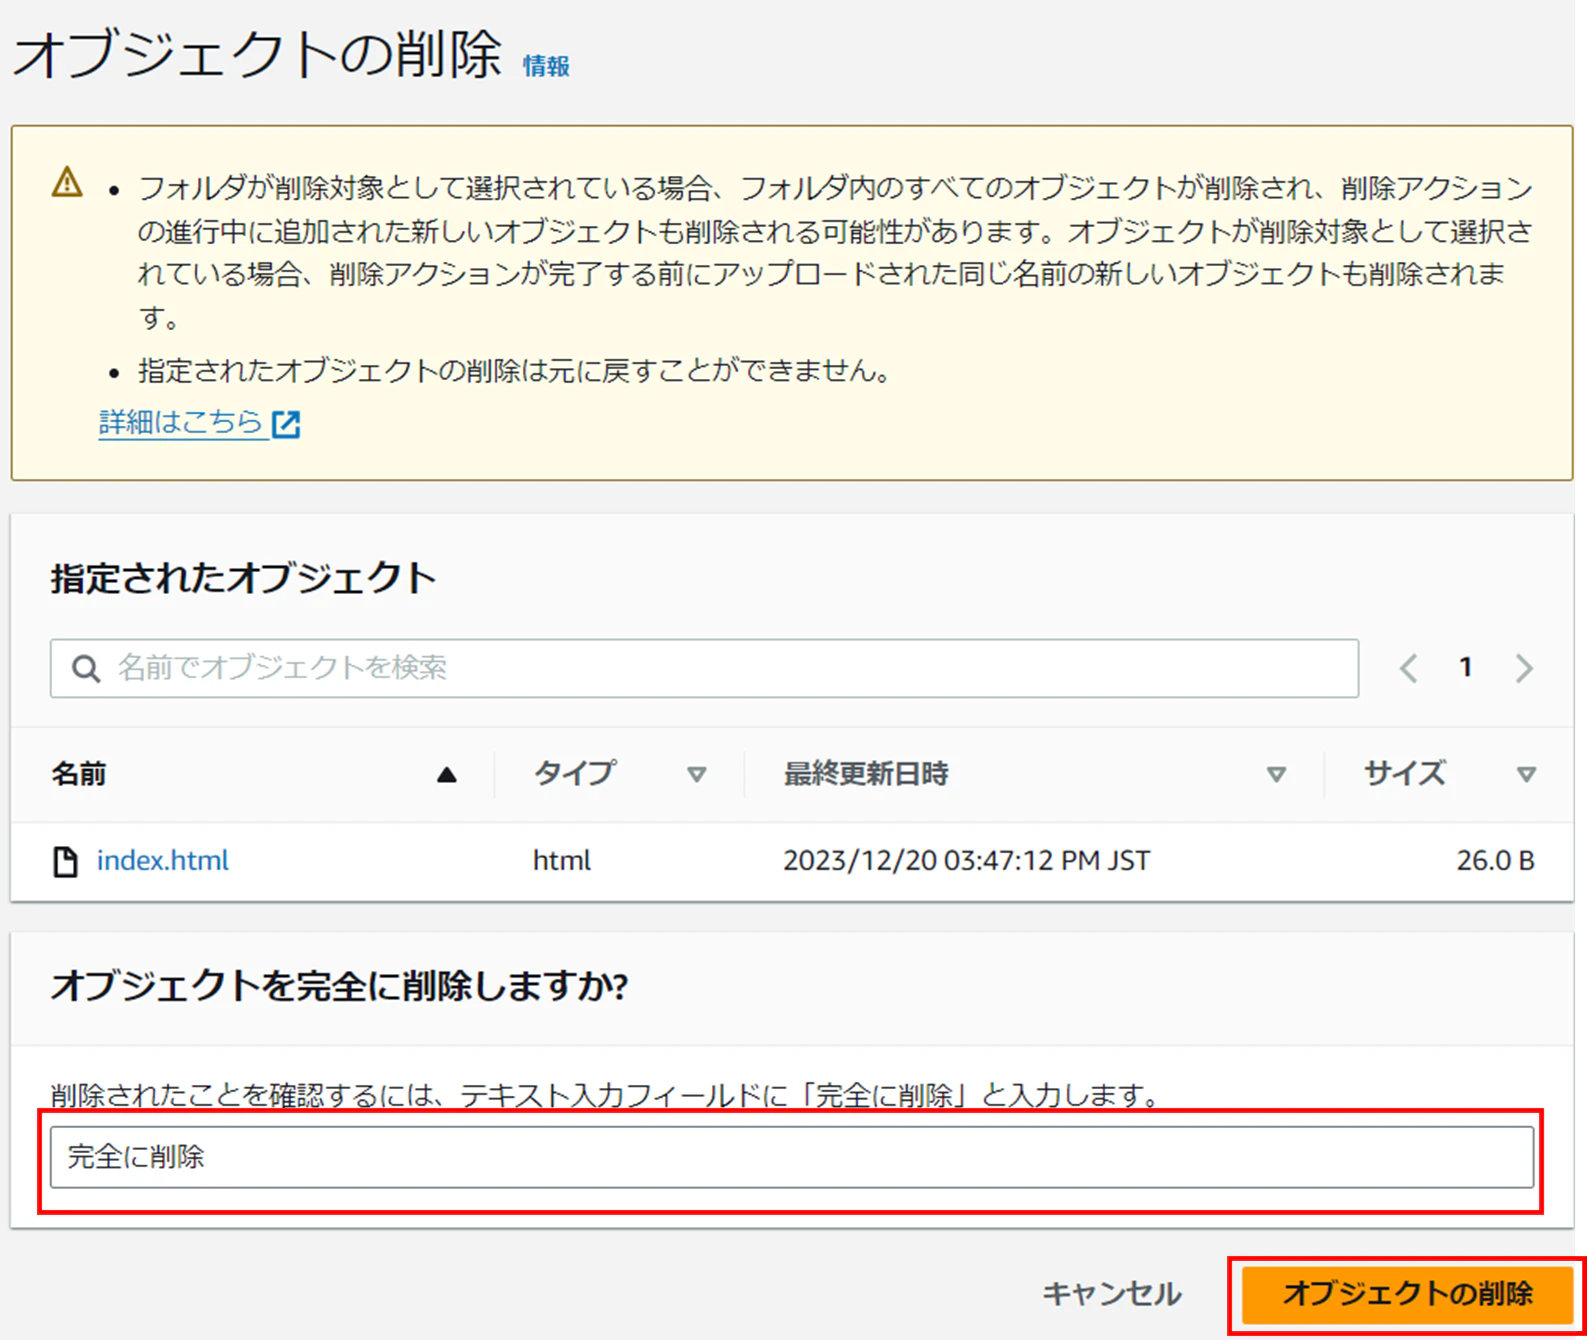Click the html type cell for index.html
This screenshot has width=1587, height=1340.
click(x=562, y=860)
